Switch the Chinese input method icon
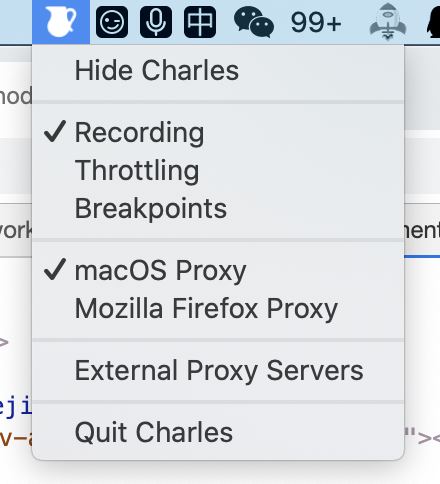 point(200,22)
